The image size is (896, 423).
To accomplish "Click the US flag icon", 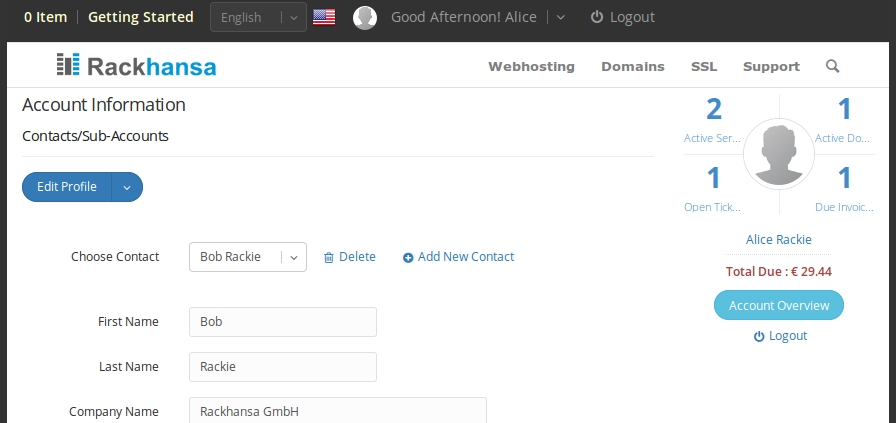I will coord(324,17).
